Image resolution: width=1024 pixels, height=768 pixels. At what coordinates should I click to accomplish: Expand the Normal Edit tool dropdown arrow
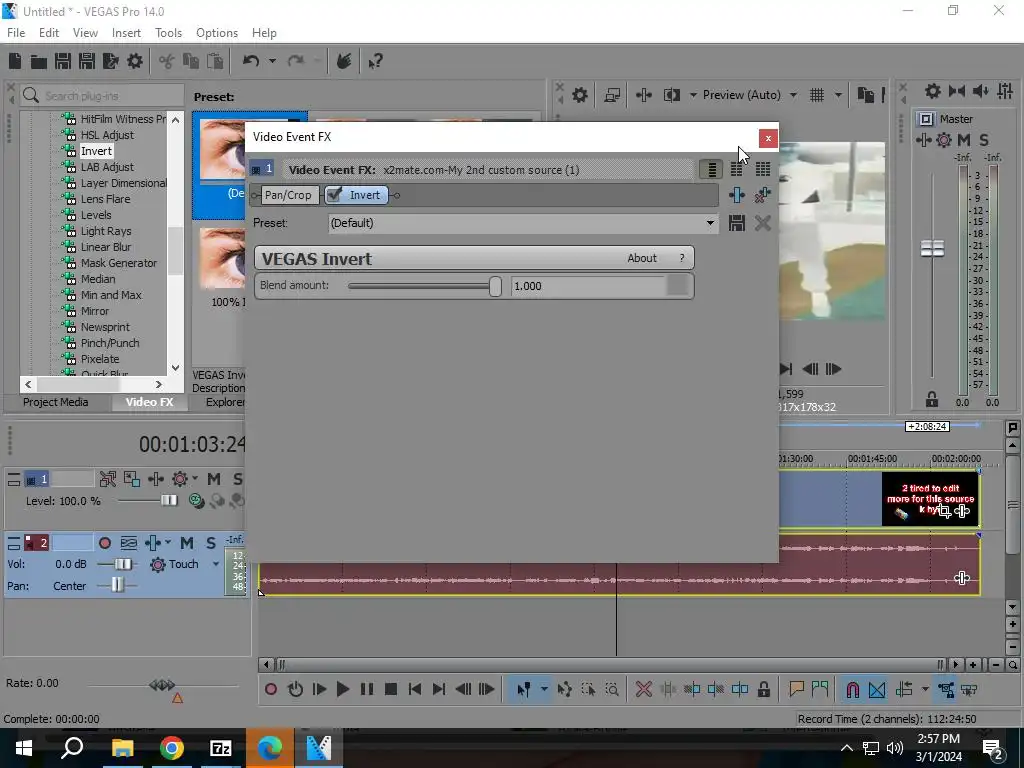tap(544, 689)
